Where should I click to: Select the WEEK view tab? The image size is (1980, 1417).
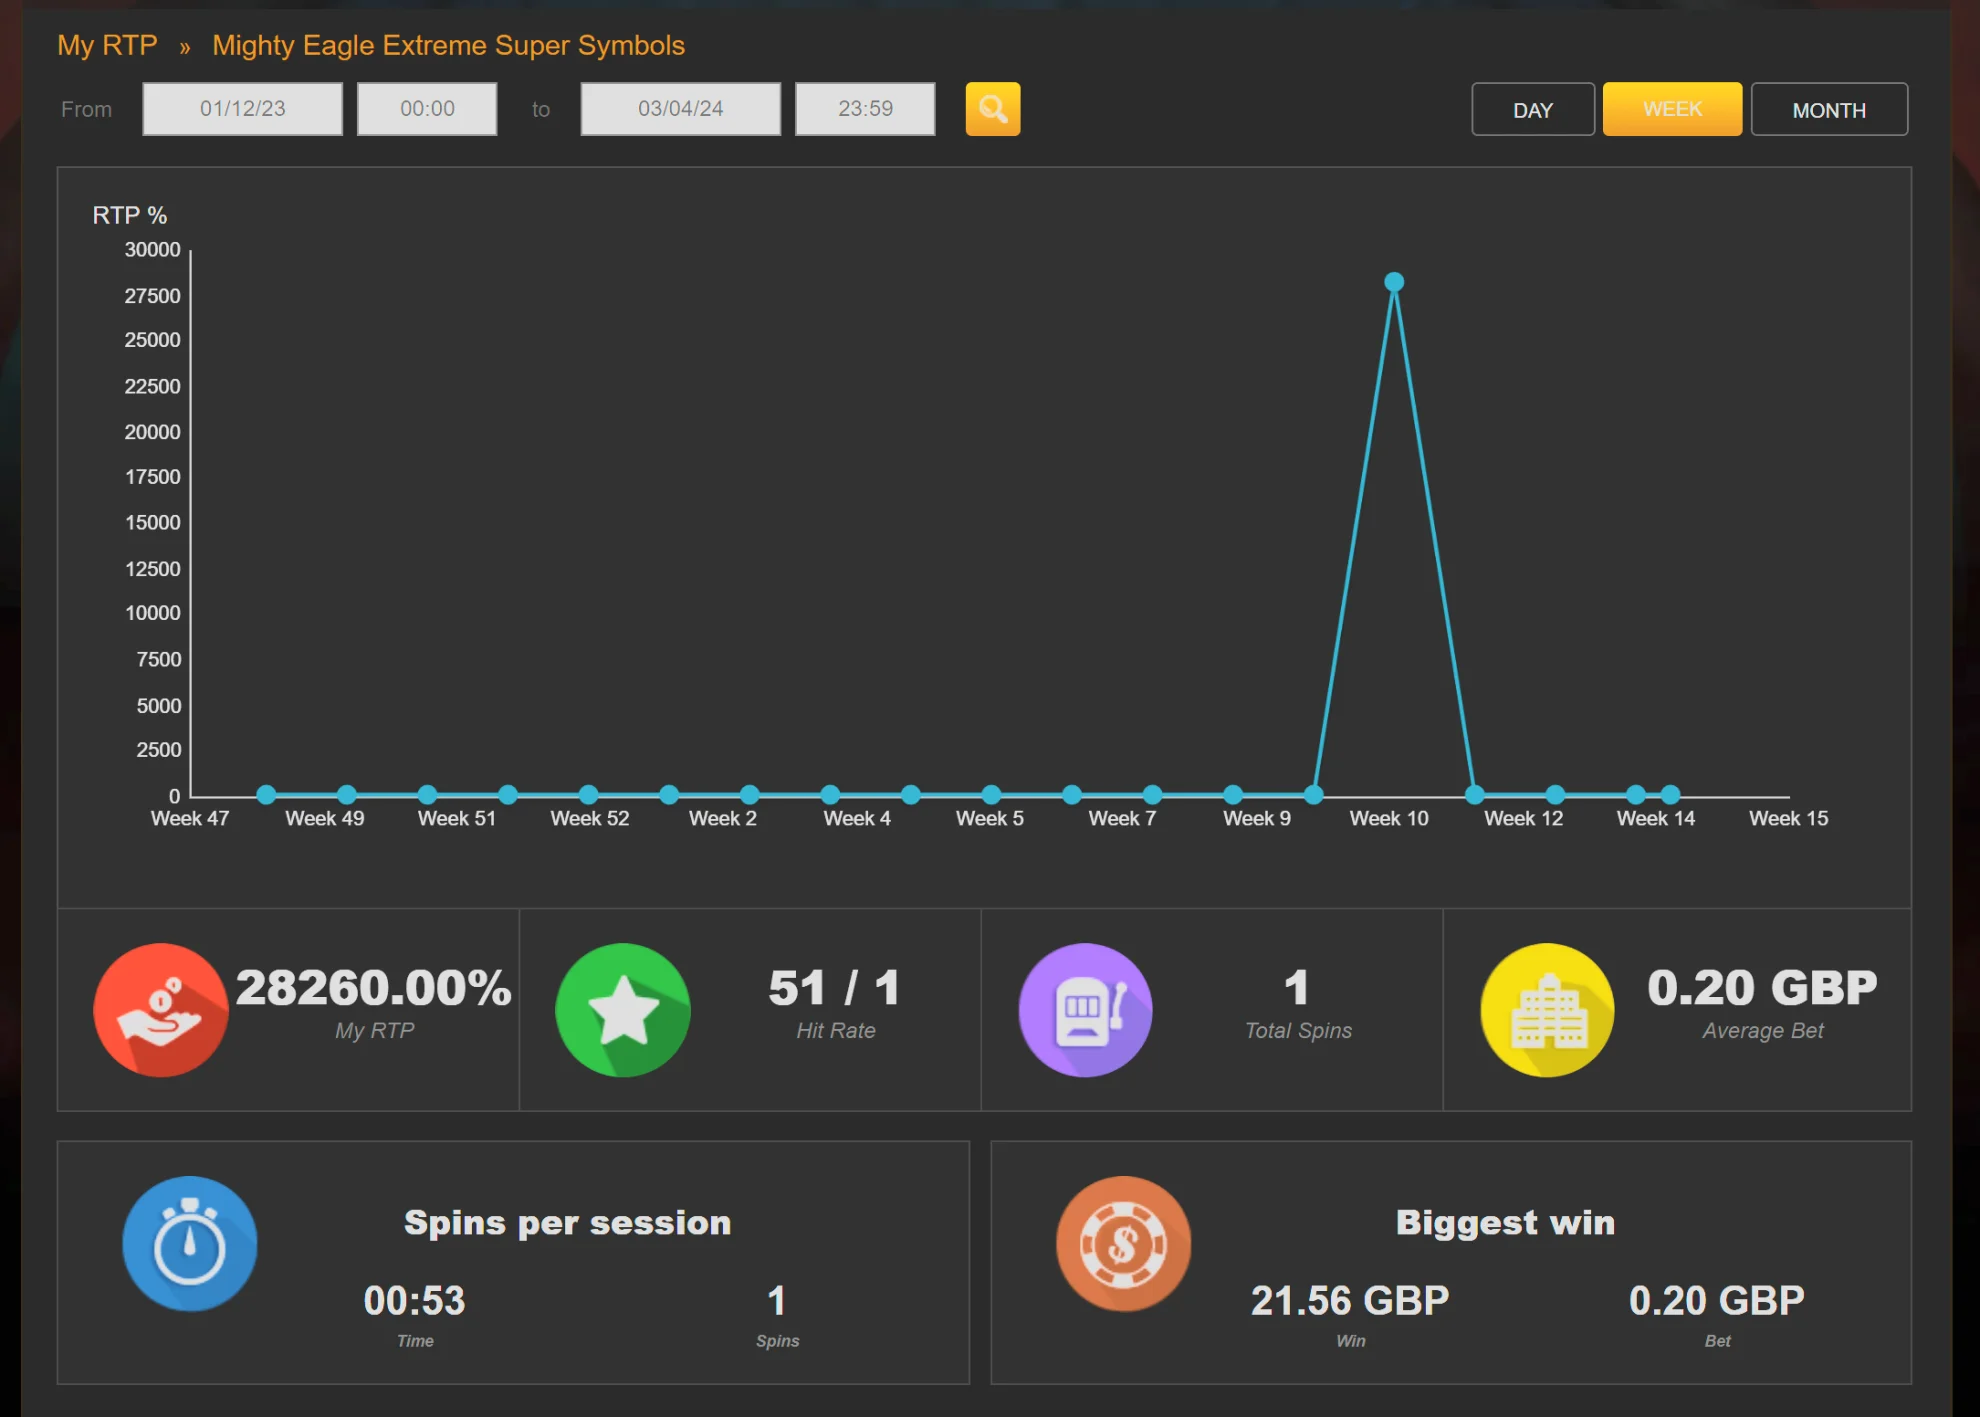pyautogui.click(x=1672, y=109)
